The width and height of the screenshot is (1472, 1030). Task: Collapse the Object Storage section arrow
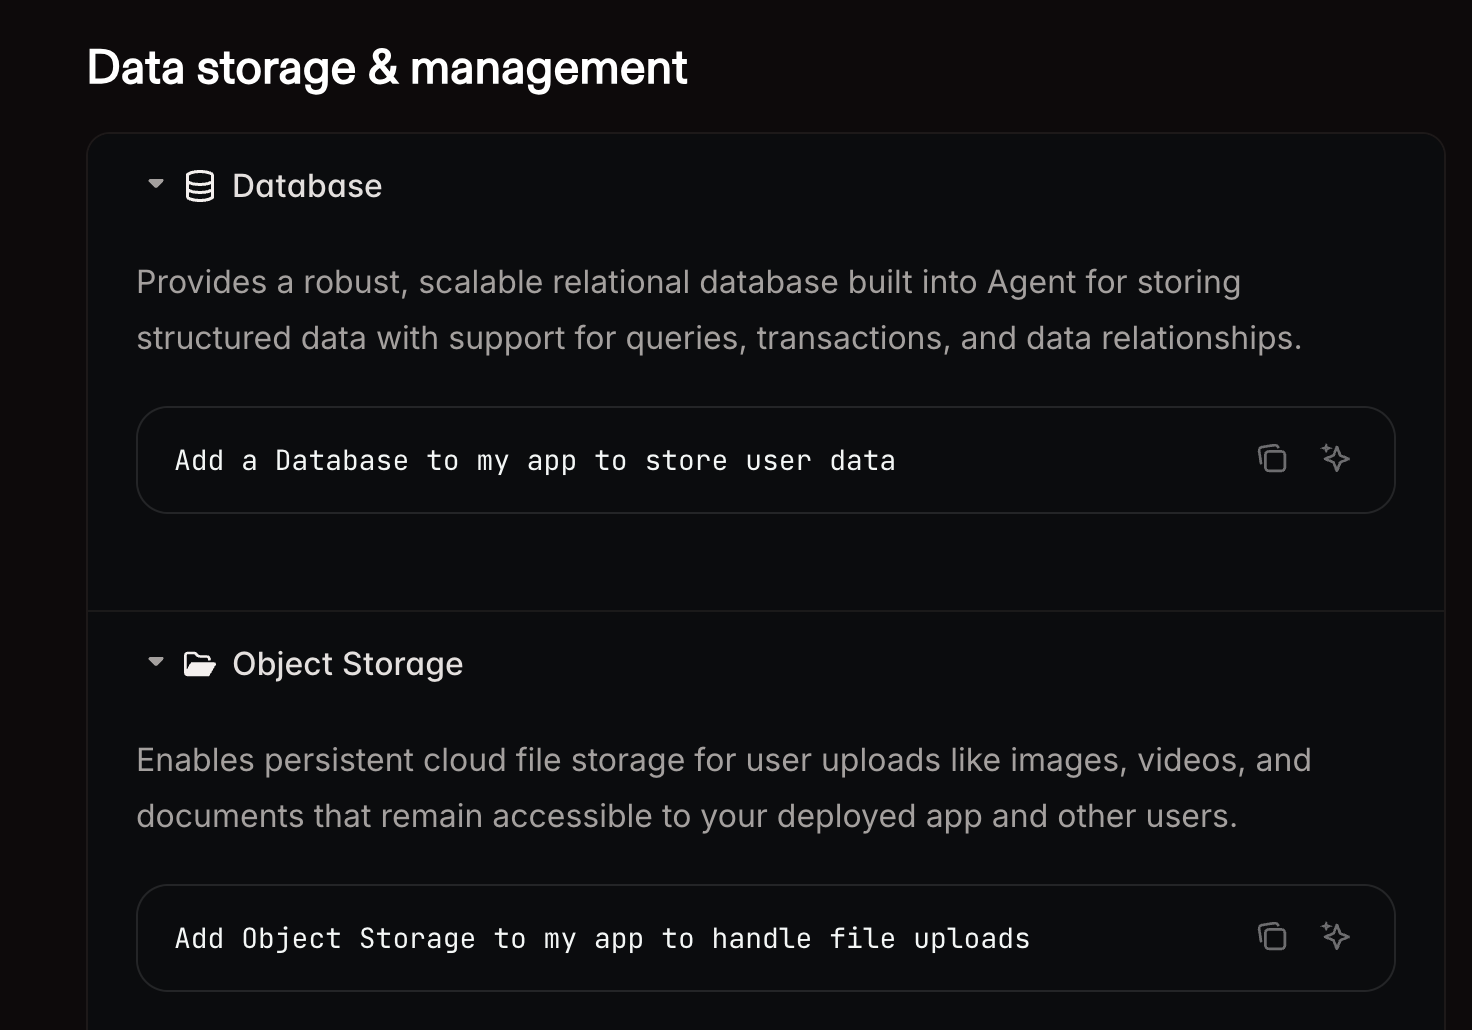tap(156, 662)
